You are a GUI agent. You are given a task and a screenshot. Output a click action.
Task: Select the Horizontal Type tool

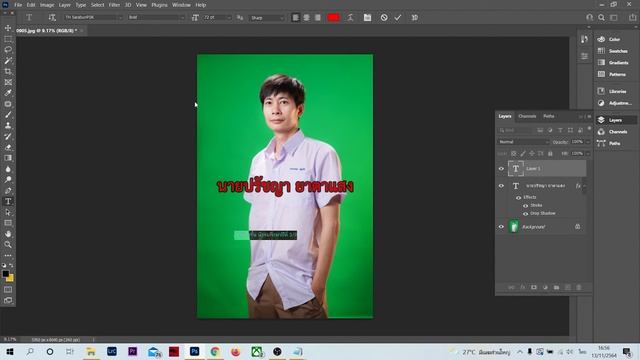coord(8,201)
